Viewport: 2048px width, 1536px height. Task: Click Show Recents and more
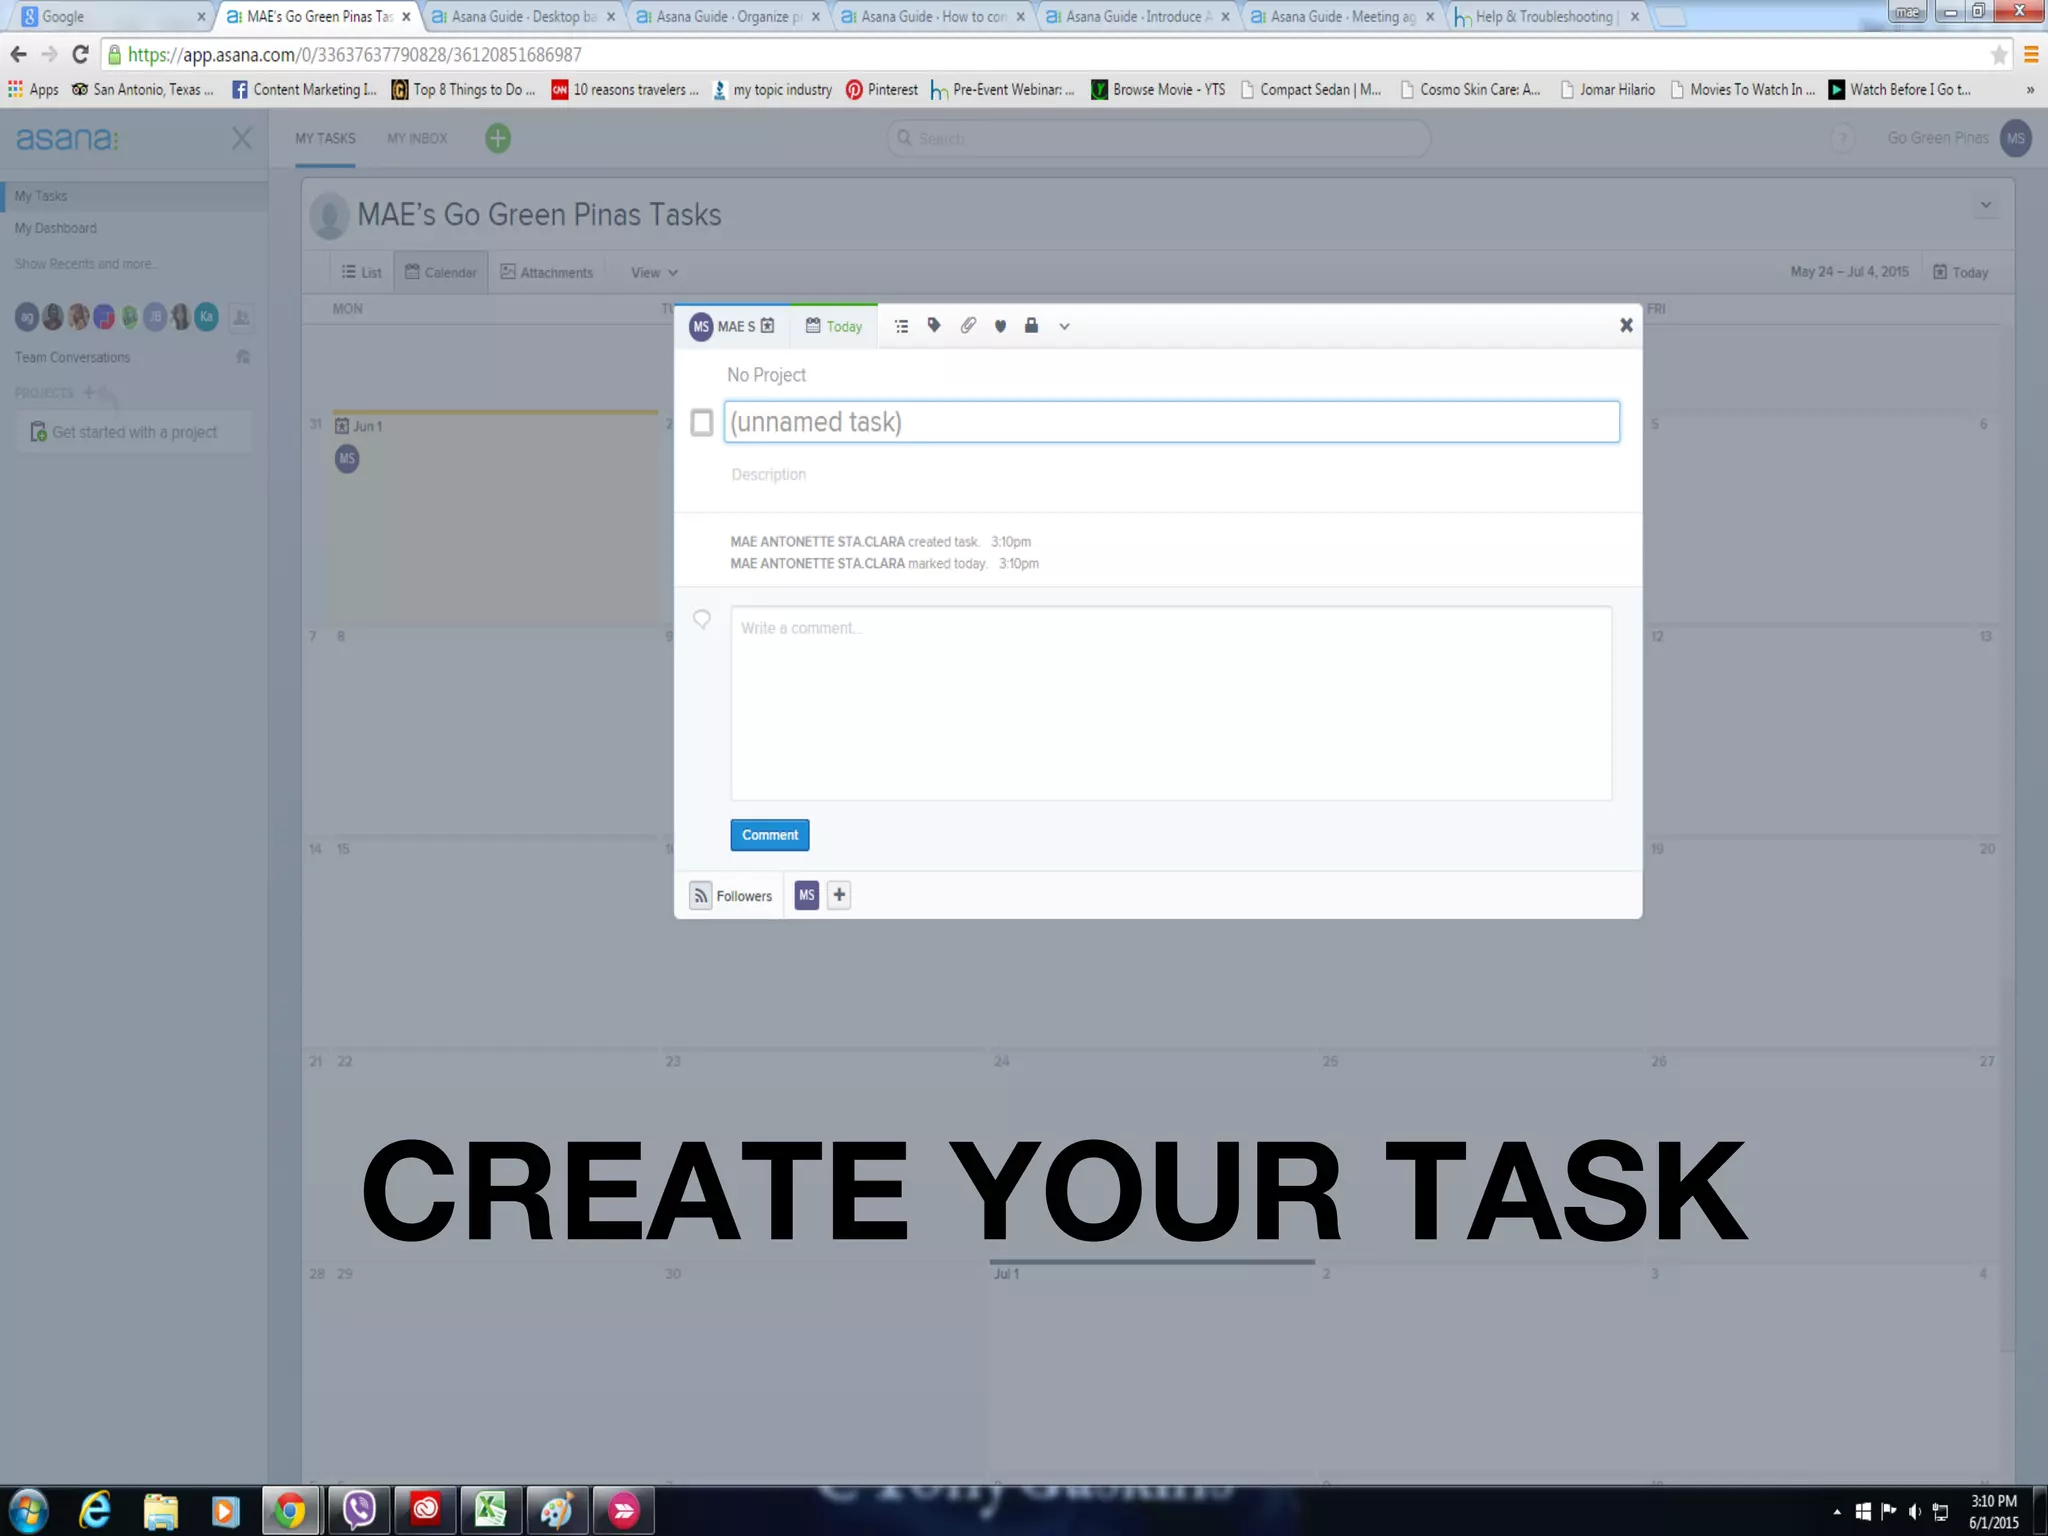tap(85, 264)
